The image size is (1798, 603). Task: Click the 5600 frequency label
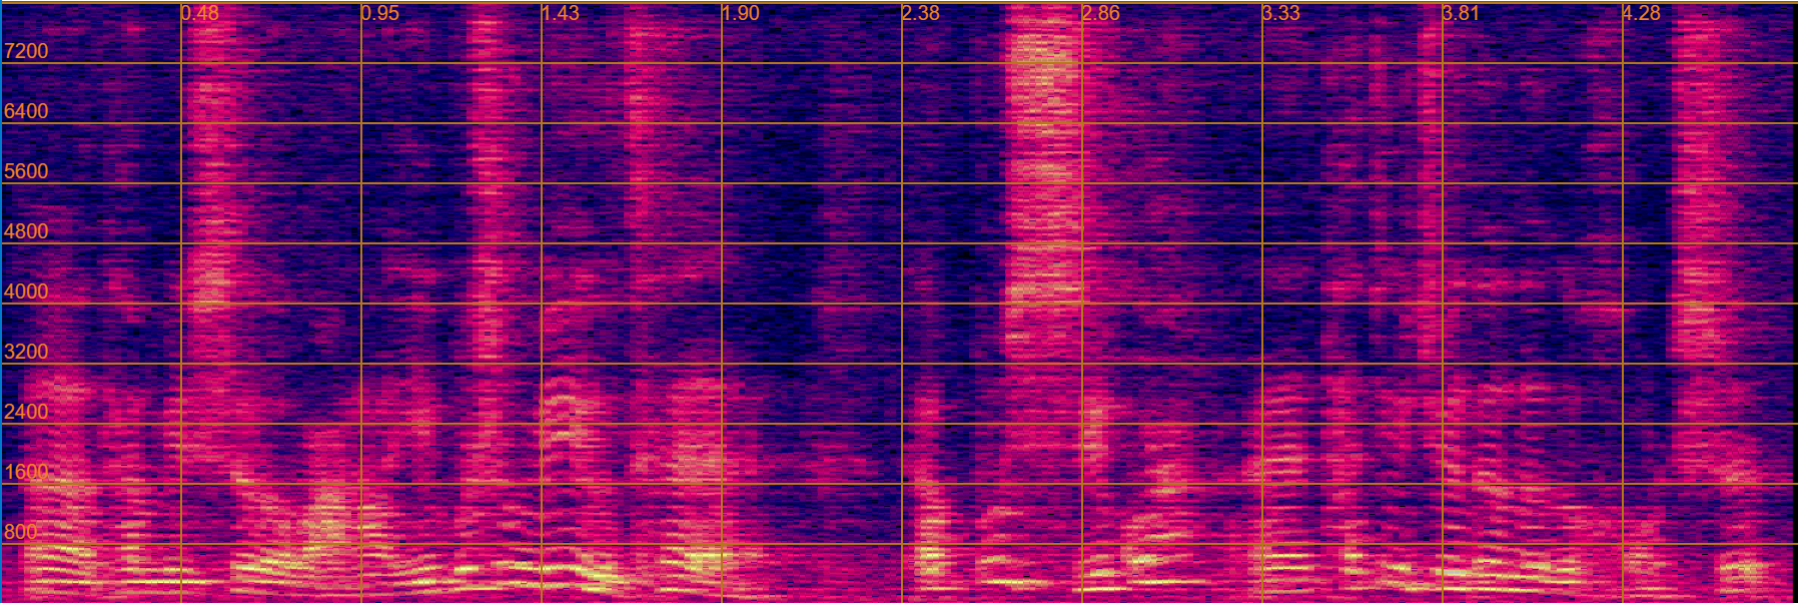[x=26, y=171]
